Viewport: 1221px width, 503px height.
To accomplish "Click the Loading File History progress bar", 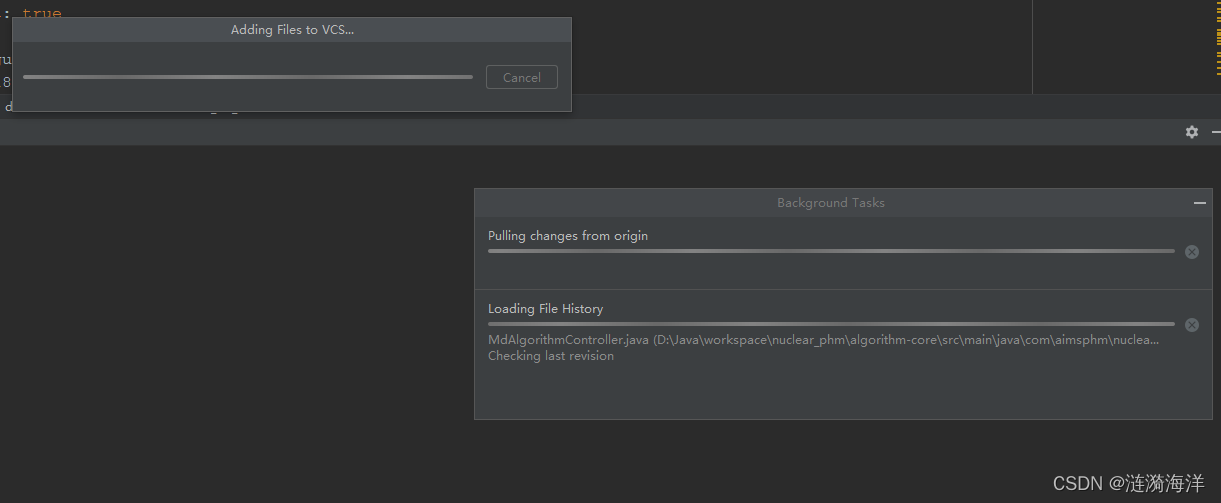I will (831, 324).
